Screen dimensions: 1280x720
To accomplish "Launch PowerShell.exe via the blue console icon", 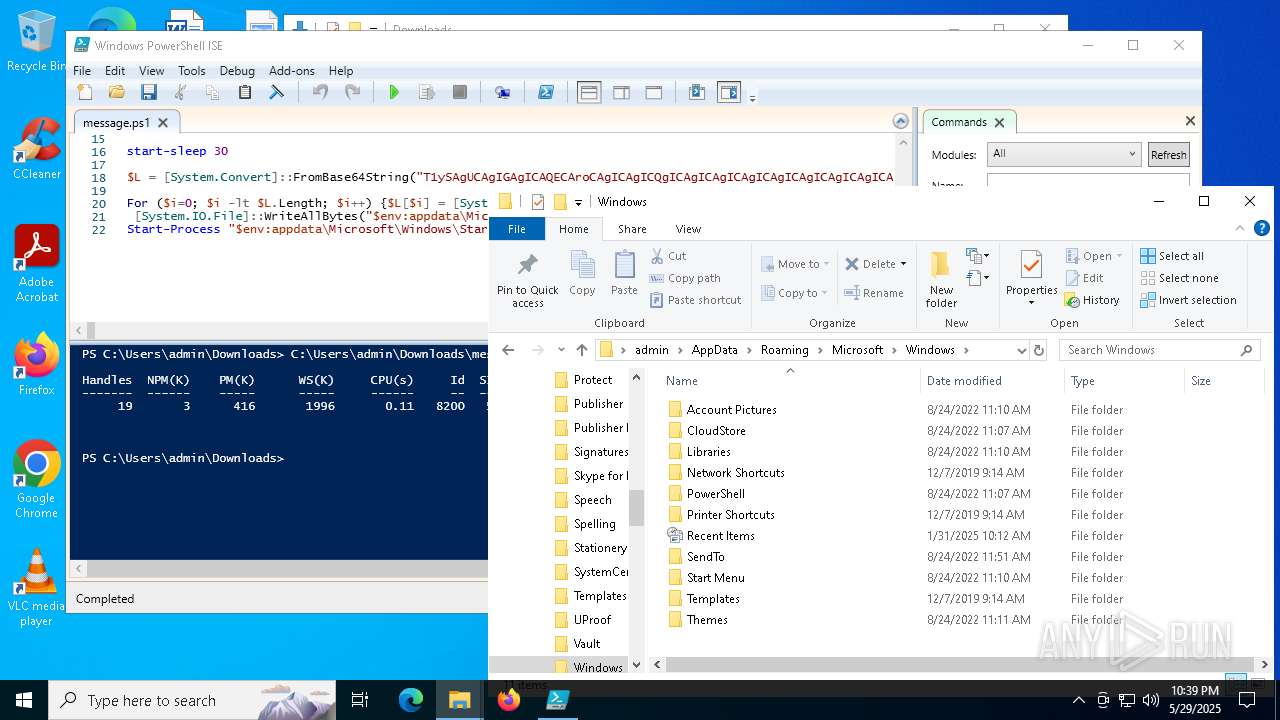I will coord(546,92).
